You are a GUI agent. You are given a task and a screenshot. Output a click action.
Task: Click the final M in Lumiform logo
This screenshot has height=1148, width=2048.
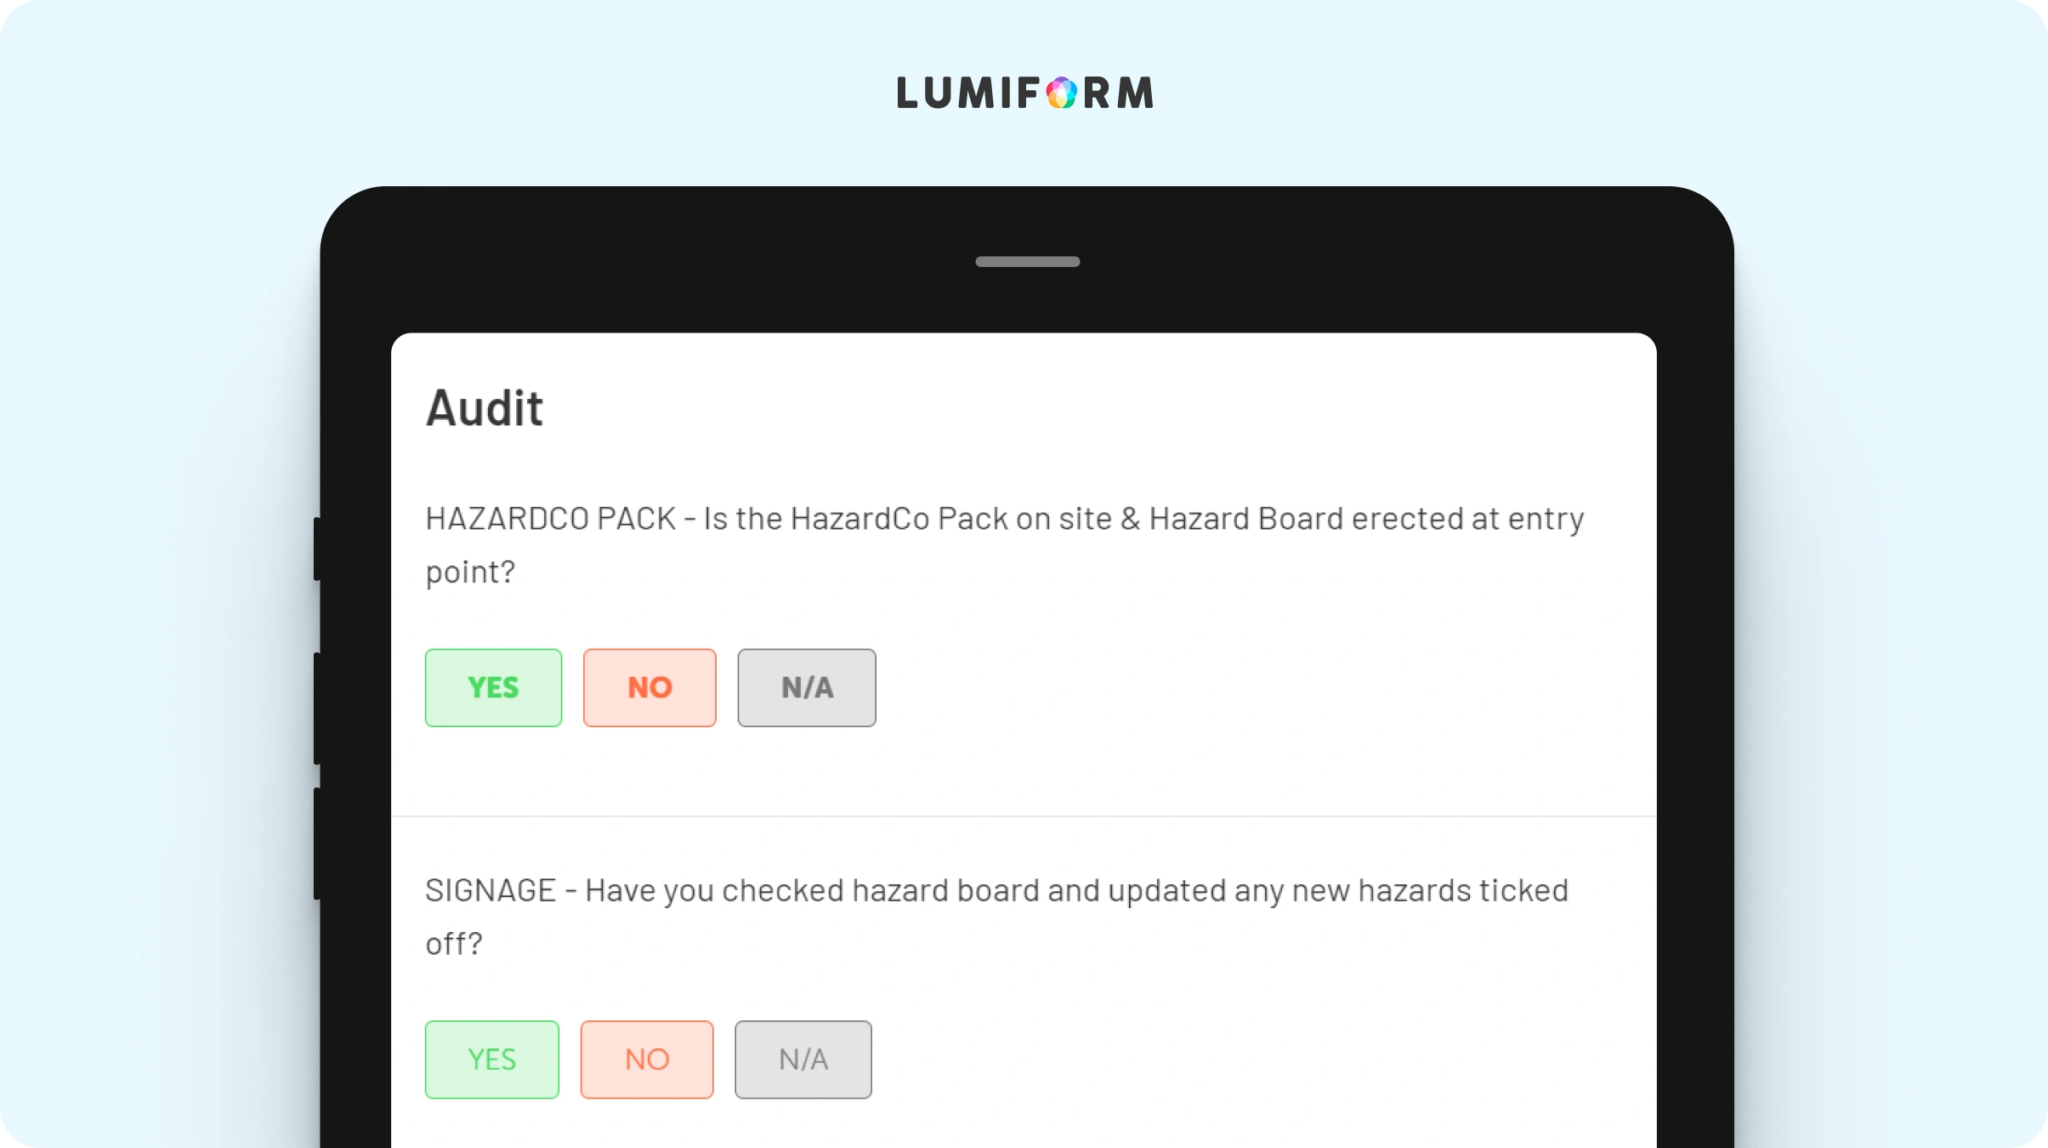[x=1136, y=93]
